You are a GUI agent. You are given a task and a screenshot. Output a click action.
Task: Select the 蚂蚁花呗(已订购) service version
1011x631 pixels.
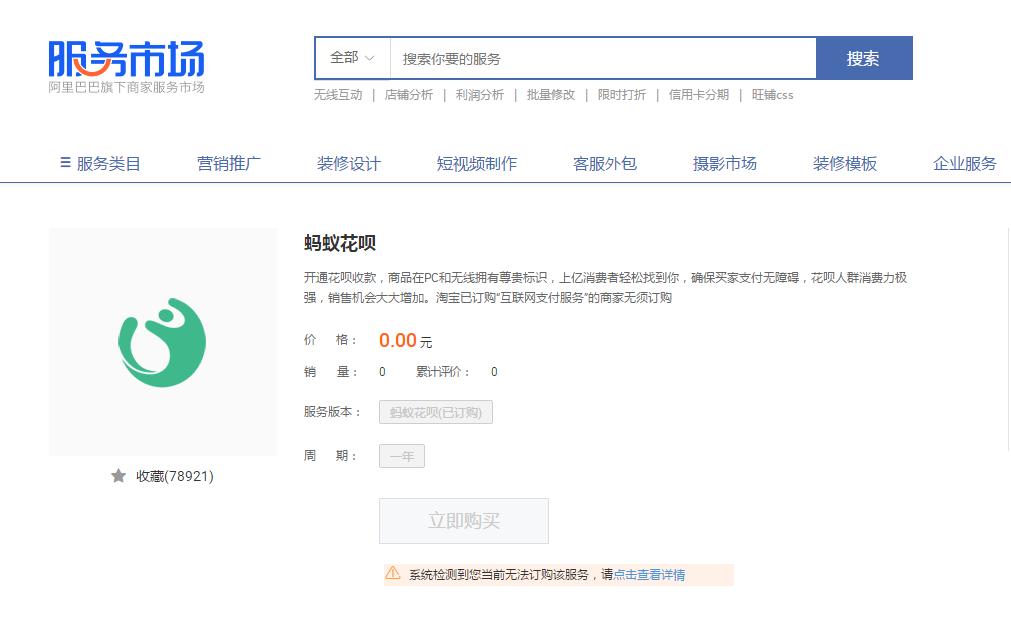pos(435,412)
